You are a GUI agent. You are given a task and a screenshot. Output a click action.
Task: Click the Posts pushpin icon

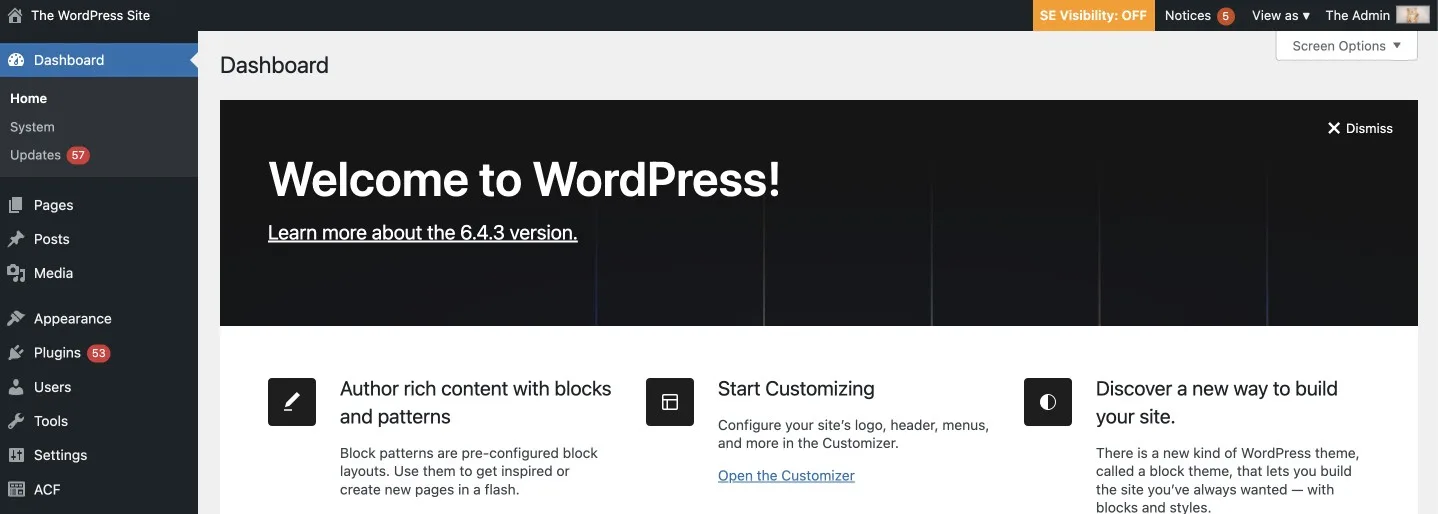click(16, 239)
